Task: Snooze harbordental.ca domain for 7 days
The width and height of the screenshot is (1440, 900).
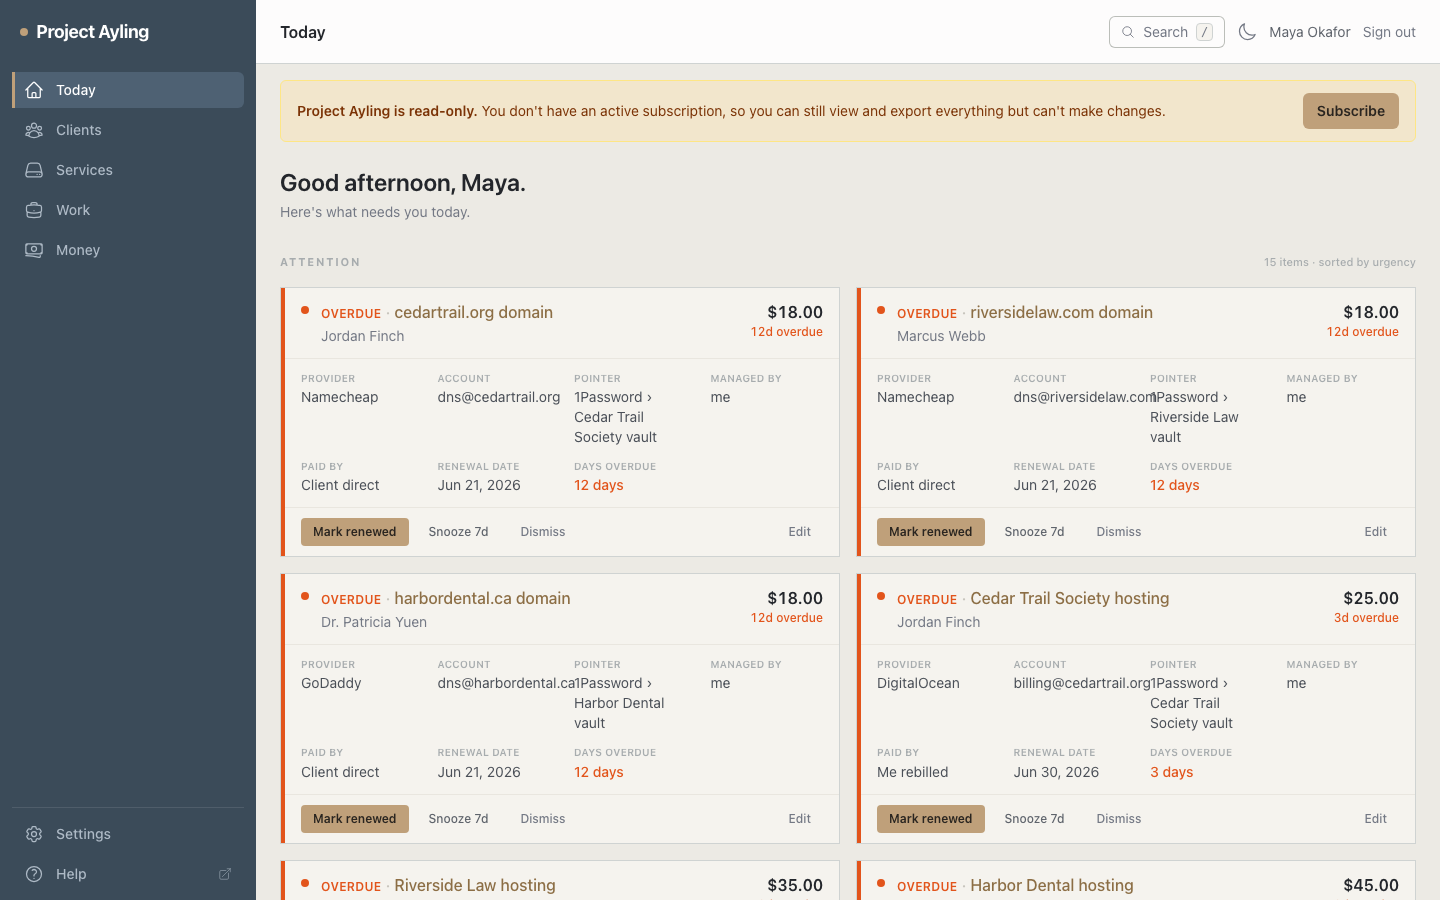Action: pyautogui.click(x=458, y=819)
